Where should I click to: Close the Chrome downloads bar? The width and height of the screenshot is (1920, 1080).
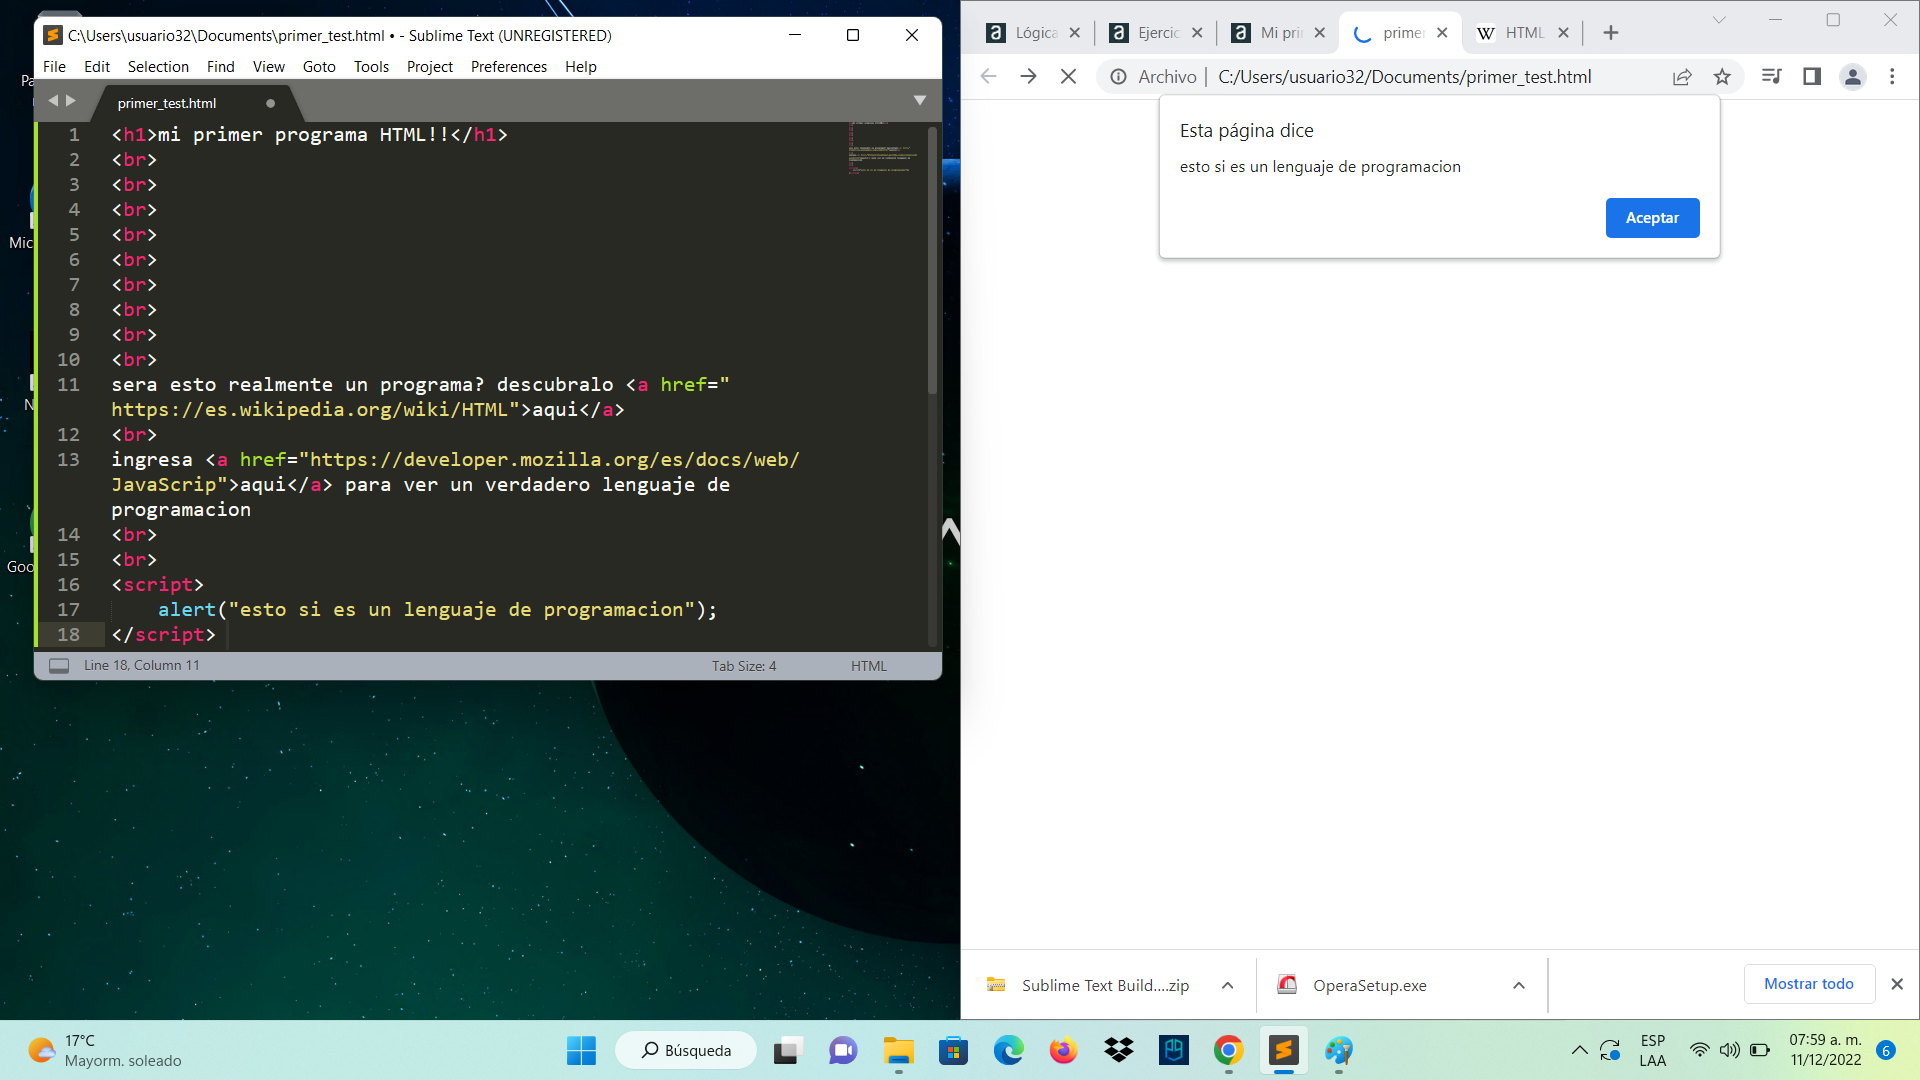pyautogui.click(x=1897, y=984)
